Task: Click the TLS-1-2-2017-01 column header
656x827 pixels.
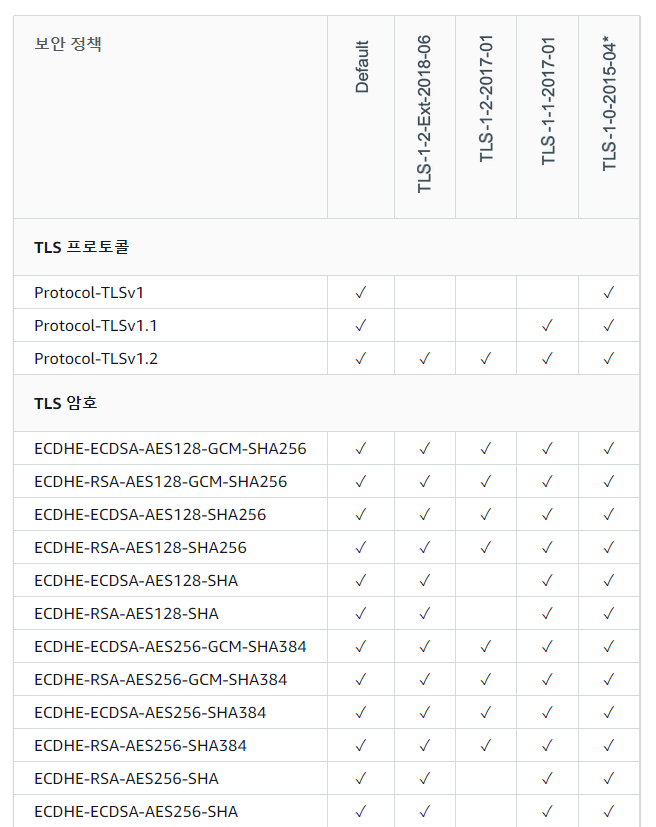Action: (486, 98)
